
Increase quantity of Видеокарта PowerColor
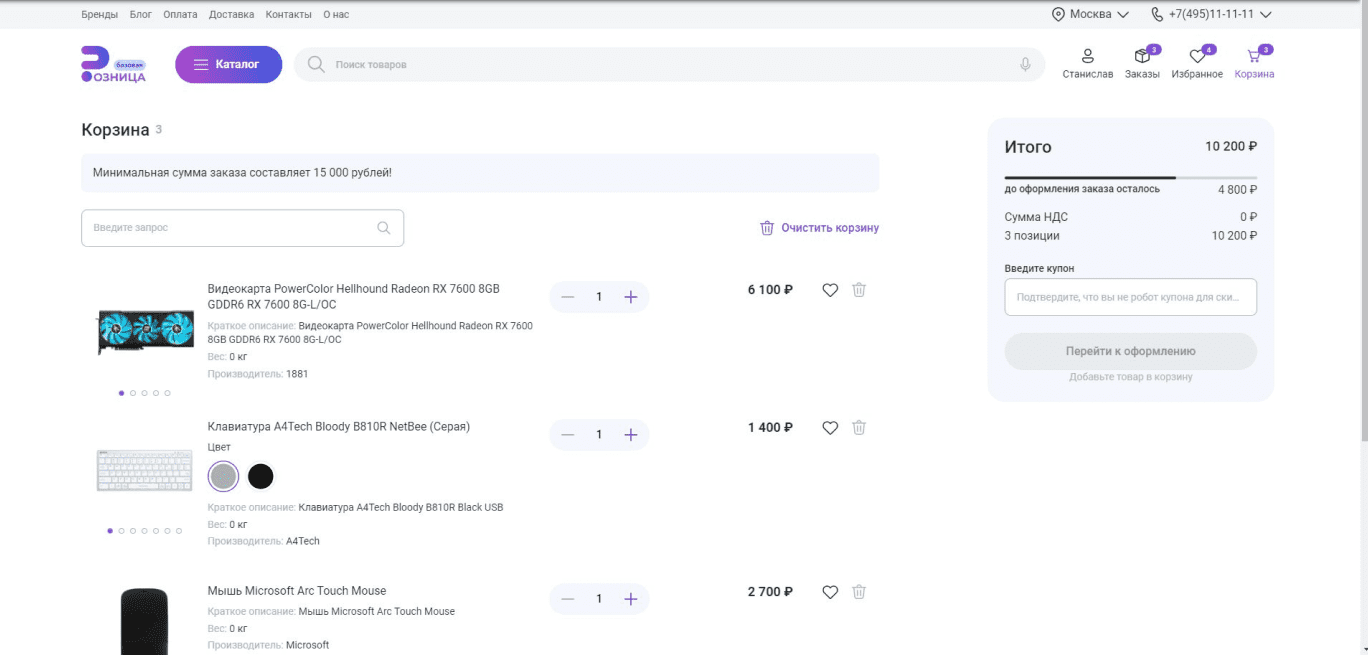coord(630,297)
